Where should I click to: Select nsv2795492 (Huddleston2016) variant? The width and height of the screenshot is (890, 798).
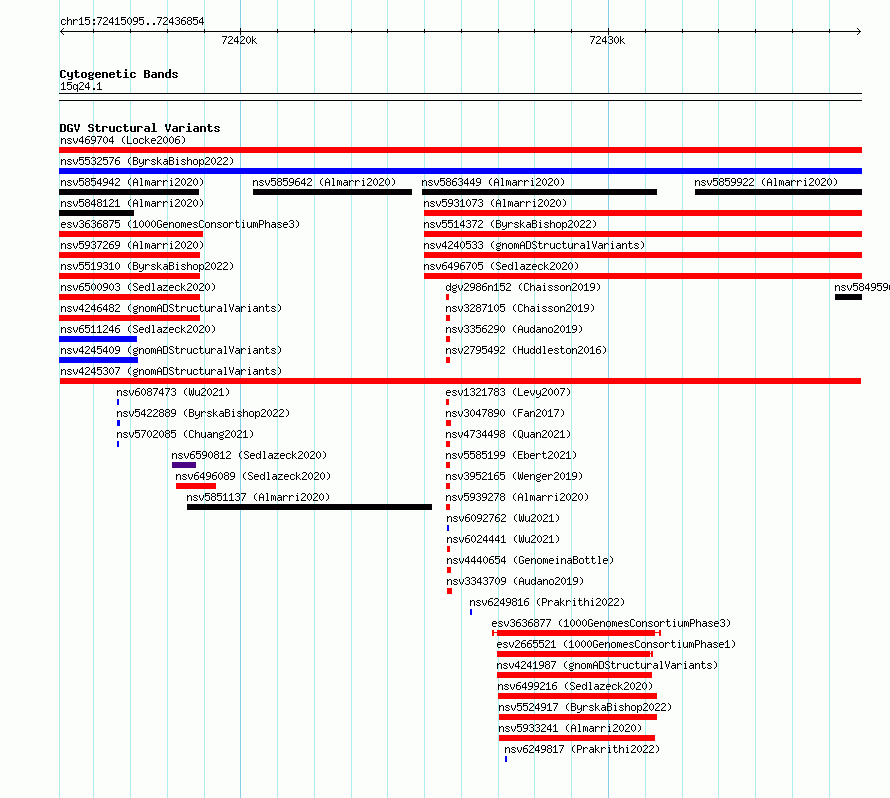pyautogui.click(x=526, y=350)
